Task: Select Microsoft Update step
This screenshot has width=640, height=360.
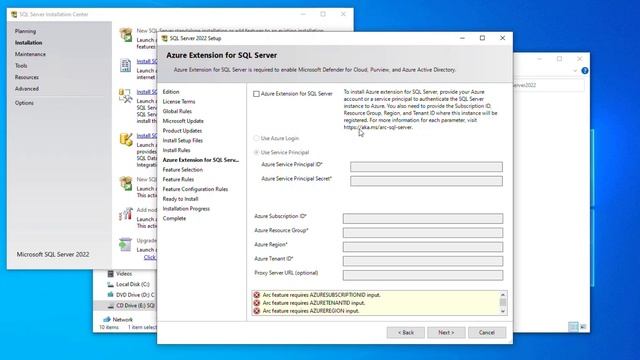Action: click(183, 121)
